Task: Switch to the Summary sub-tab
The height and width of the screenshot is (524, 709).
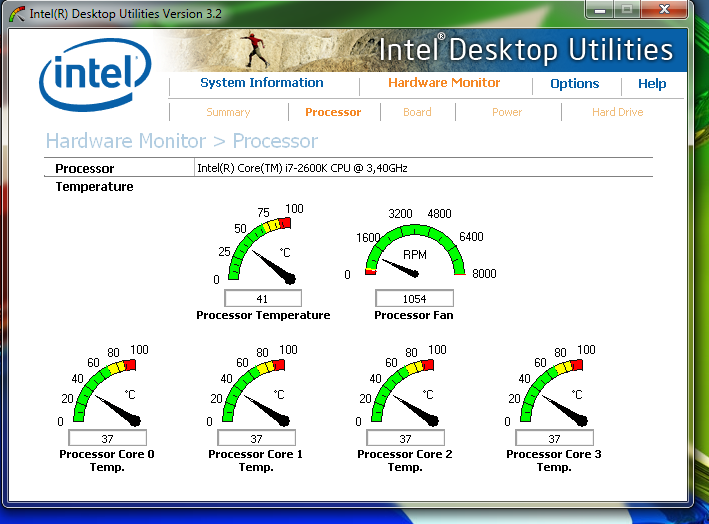Action: tap(228, 112)
